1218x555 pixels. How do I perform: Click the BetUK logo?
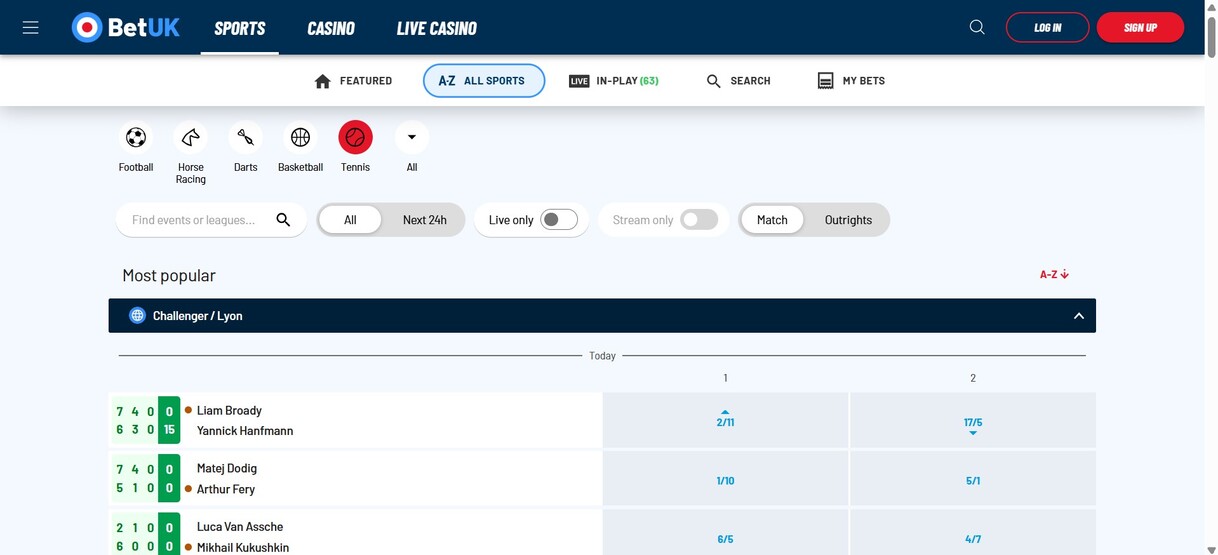click(126, 28)
